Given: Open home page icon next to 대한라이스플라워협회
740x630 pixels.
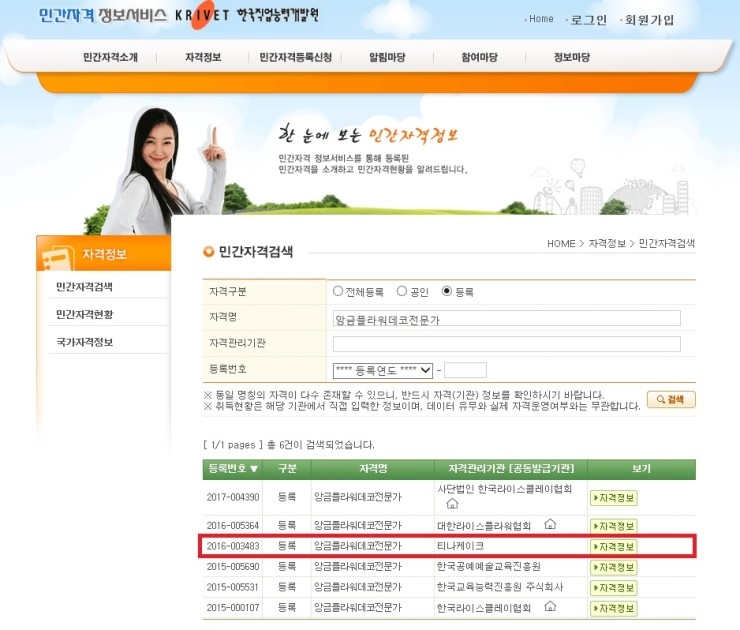Looking at the screenshot, I should point(550,524).
